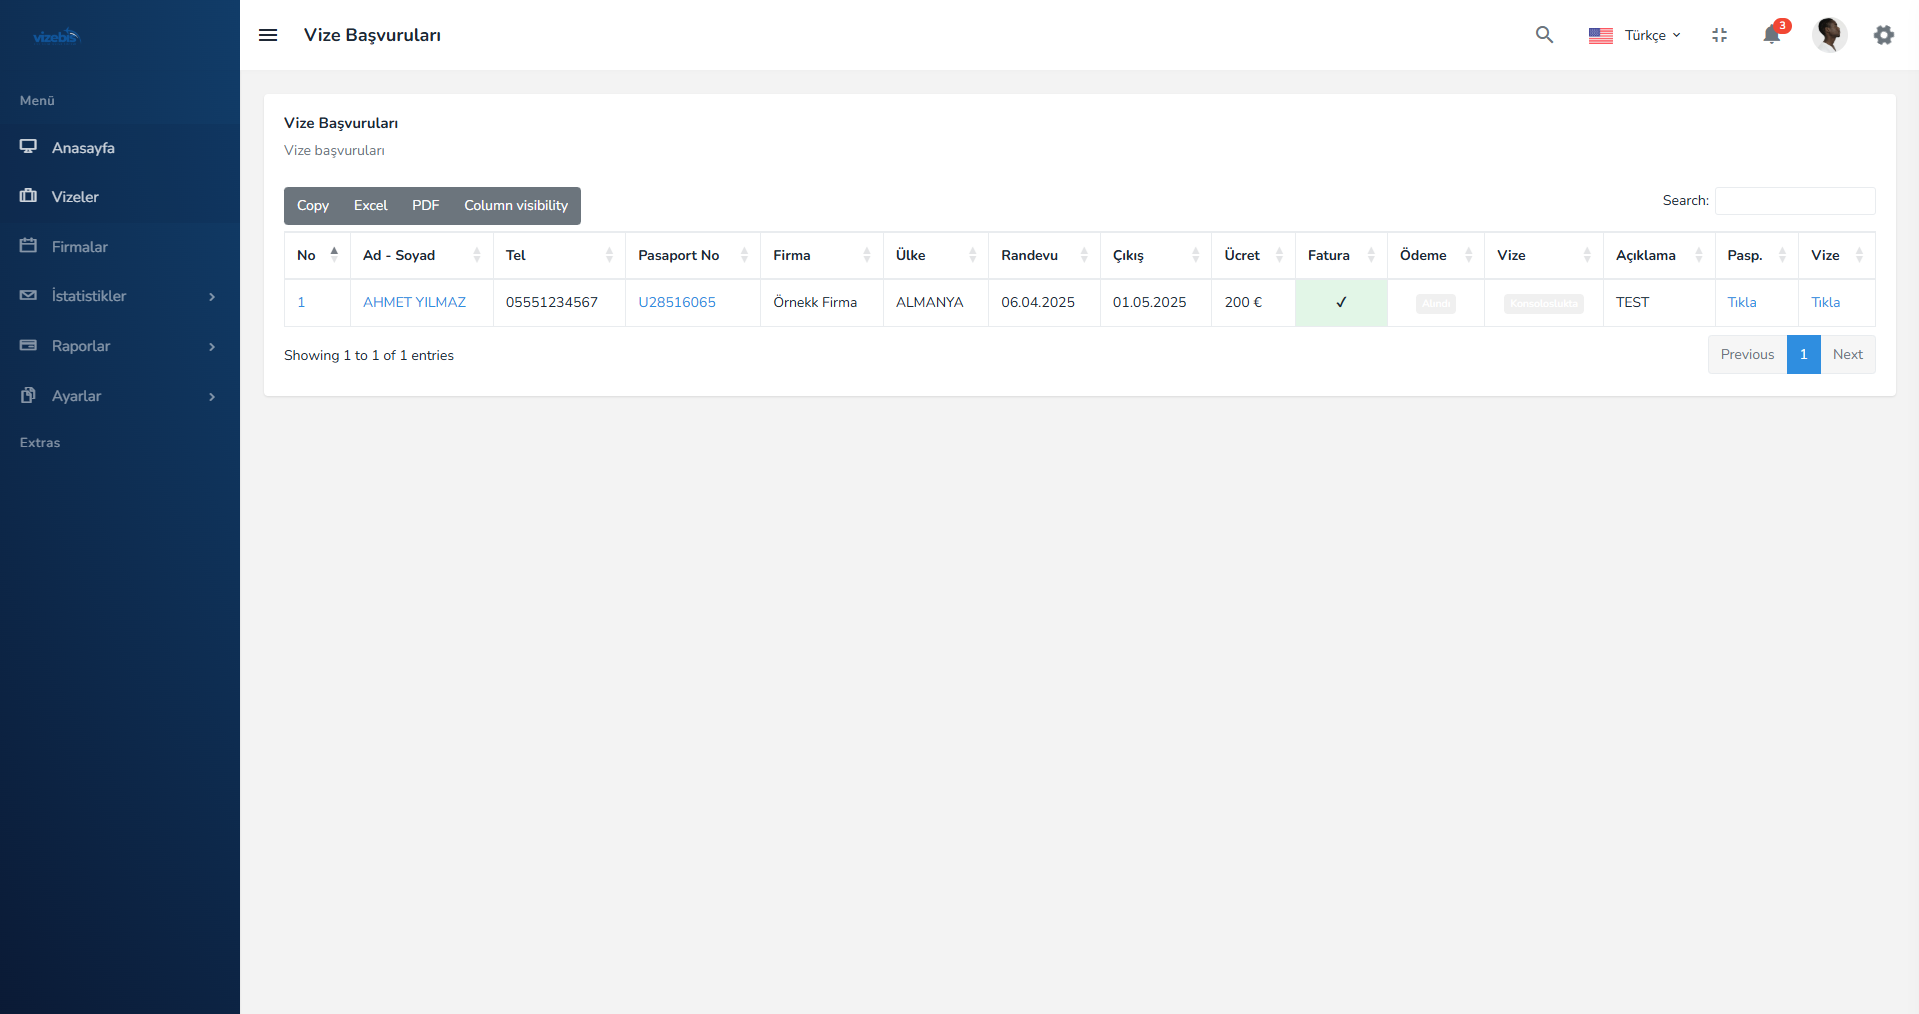The height and width of the screenshot is (1014, 1919).
Task: Sort by Ülke column
Action: (936, 255)
